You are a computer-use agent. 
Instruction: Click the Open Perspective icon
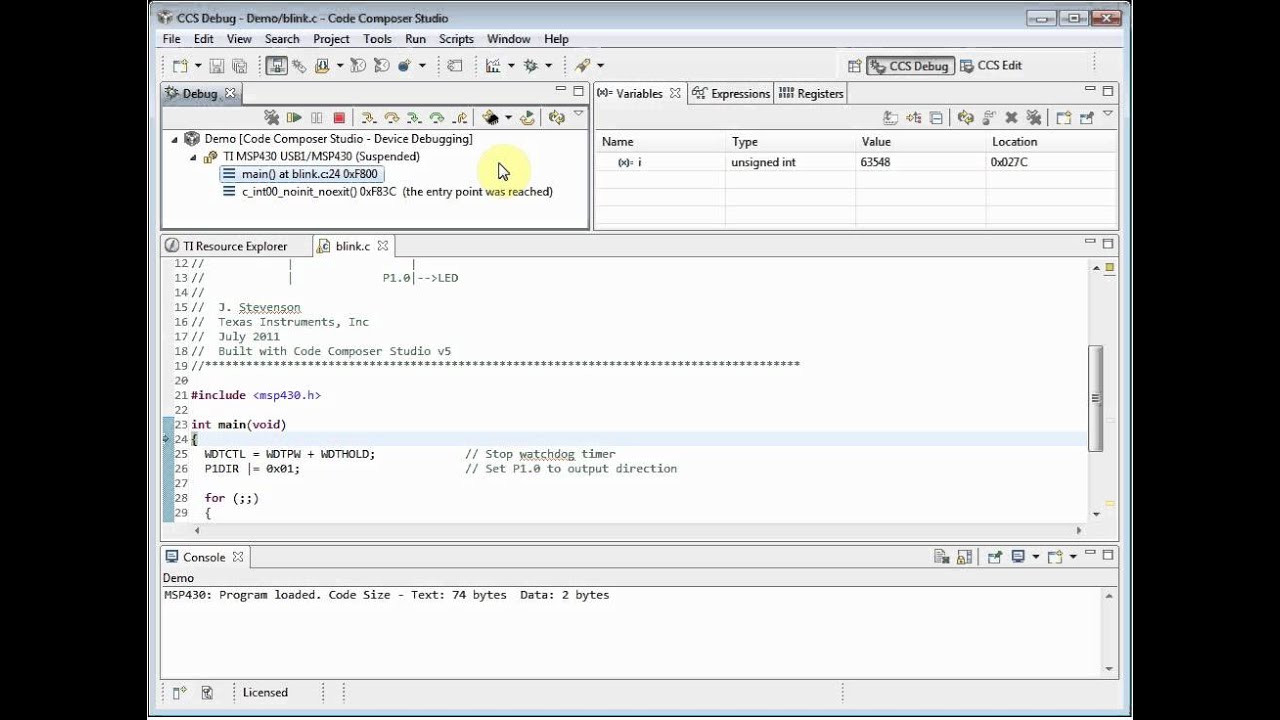pyautogui.click(x=854, y=66)
